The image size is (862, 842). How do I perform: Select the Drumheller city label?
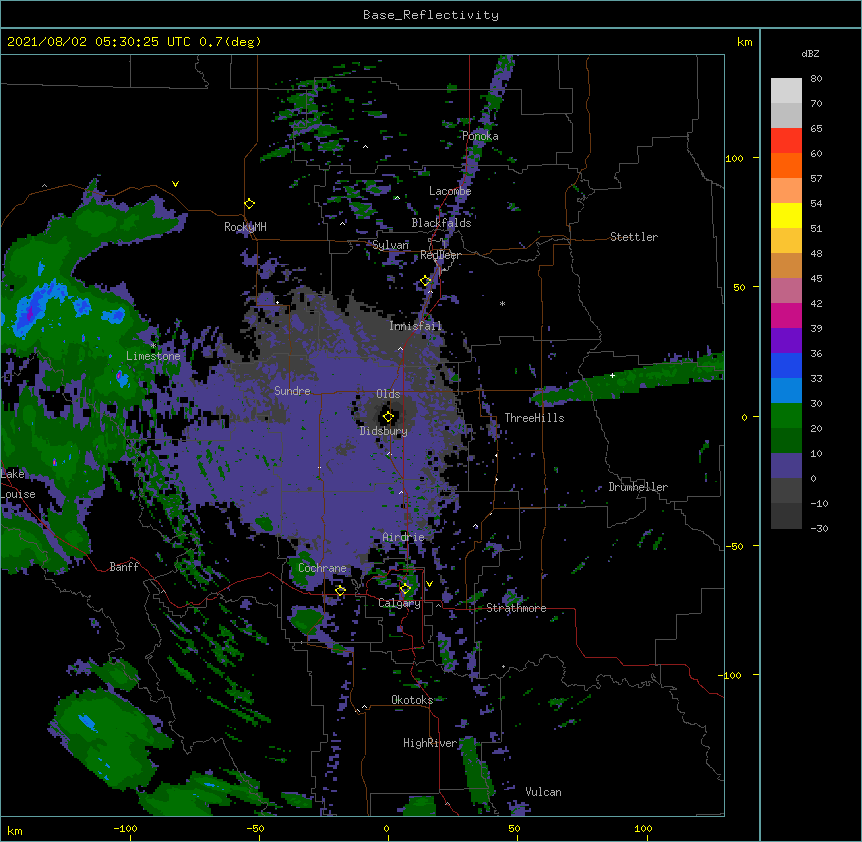coord(638,487)
